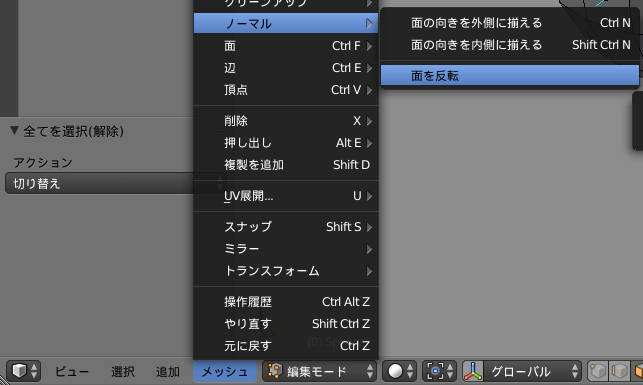The image size is (643, 385).
Task: Choose 面の向きを内側に揃える
Action: pyautogui.click(x=510, y=45)
